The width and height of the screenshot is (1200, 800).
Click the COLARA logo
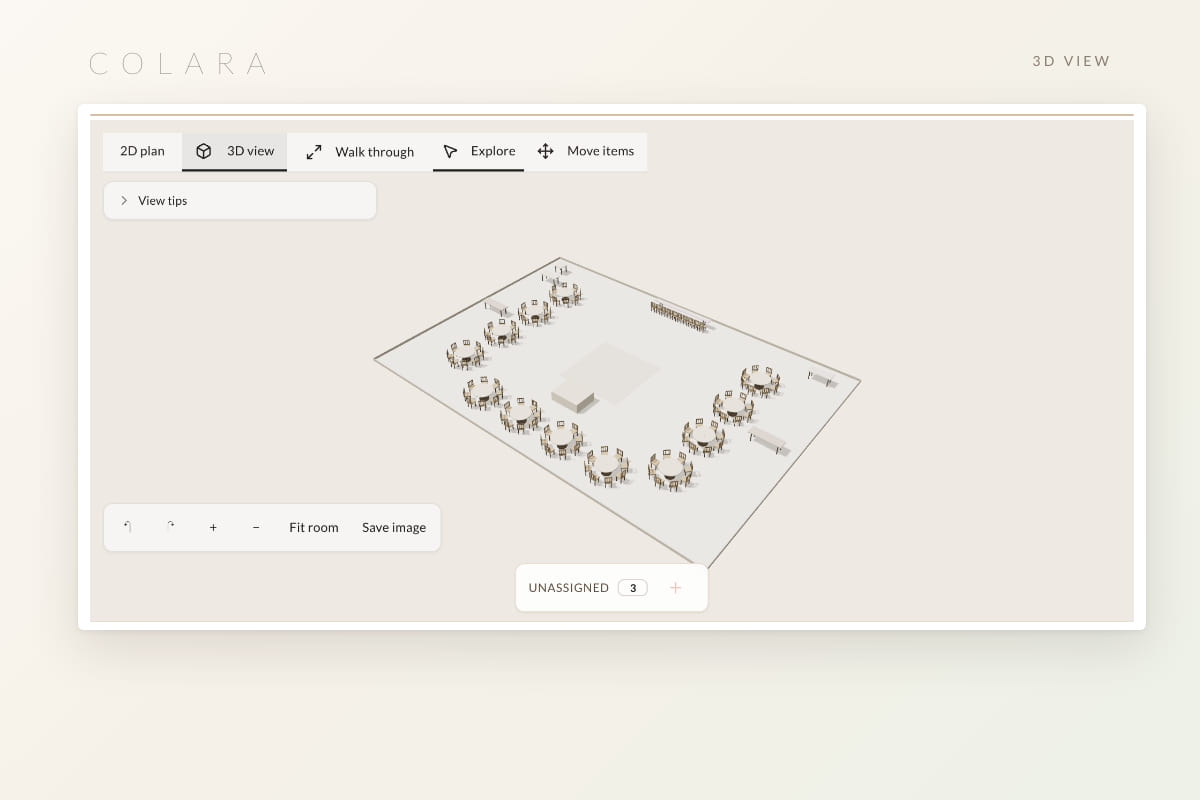pyautogui.click(x=178, y=64)
